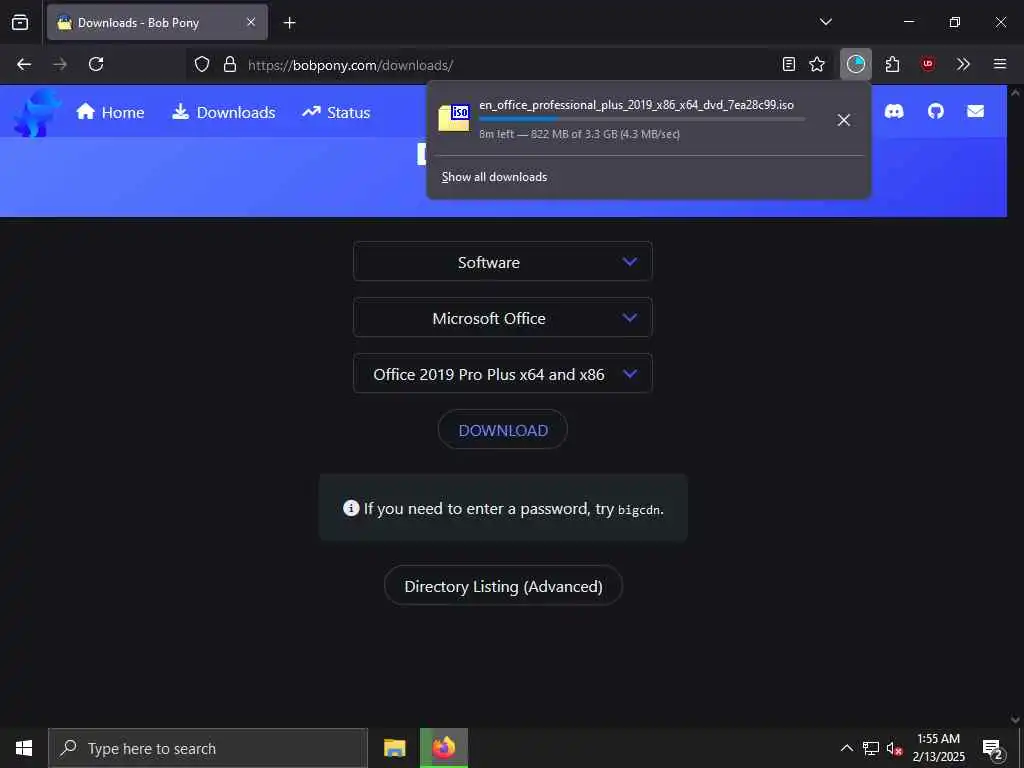Viewport: 1024px width, 768px height.
Task: View site security padlock info
Action: 229,64
